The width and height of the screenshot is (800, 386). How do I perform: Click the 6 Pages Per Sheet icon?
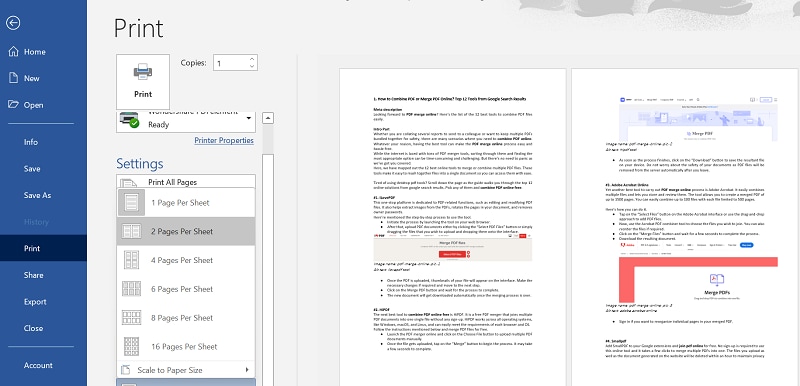132,289
